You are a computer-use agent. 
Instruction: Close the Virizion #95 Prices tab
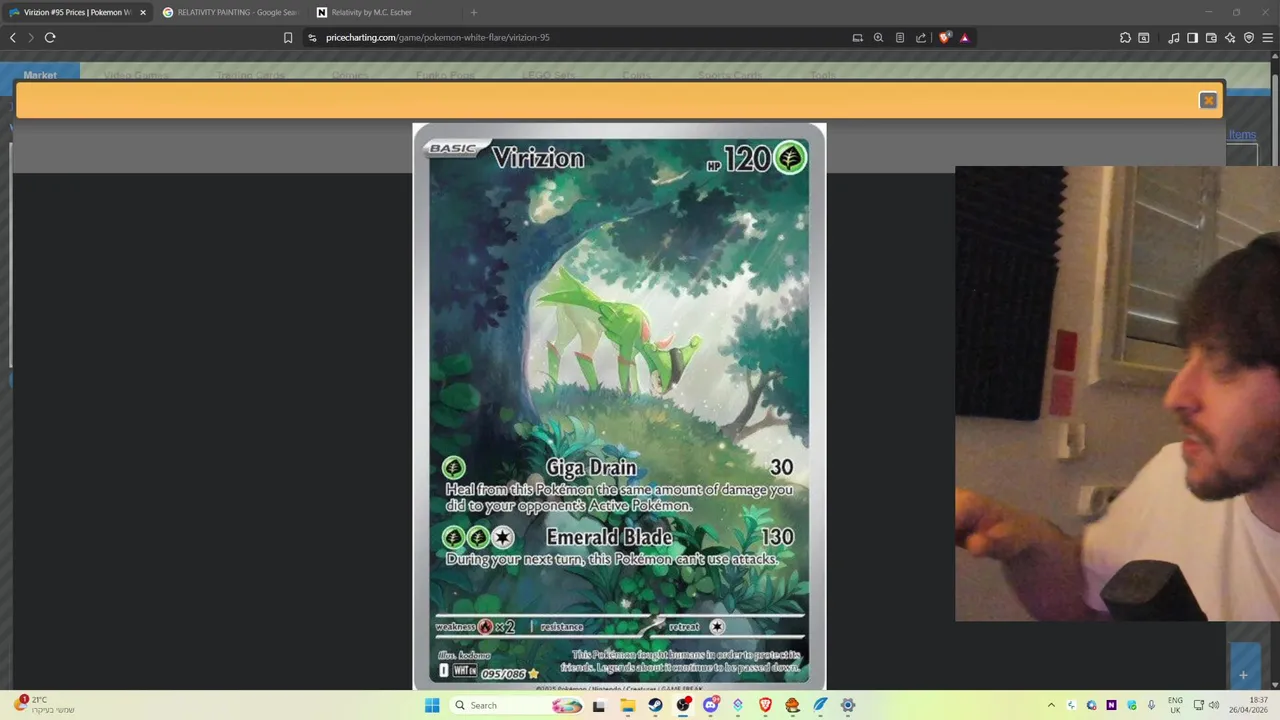coord(142,12)
